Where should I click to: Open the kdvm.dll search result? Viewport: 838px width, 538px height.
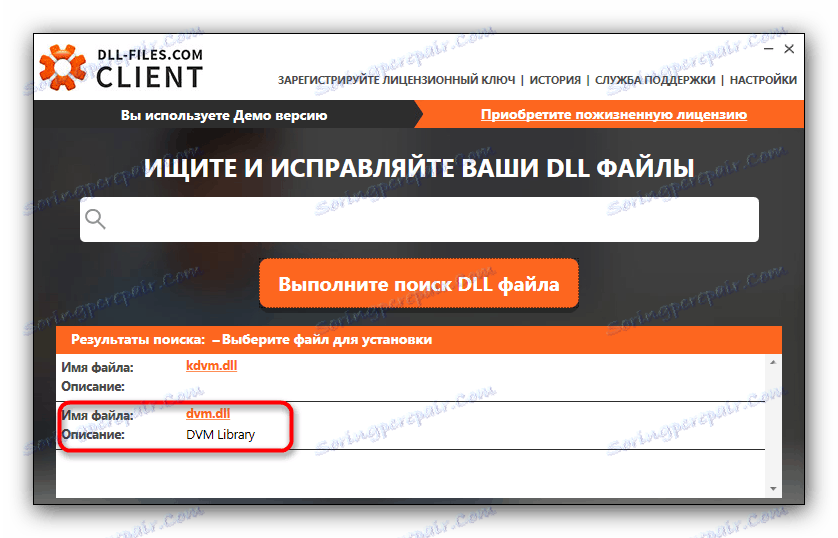[x=212, y=366]
